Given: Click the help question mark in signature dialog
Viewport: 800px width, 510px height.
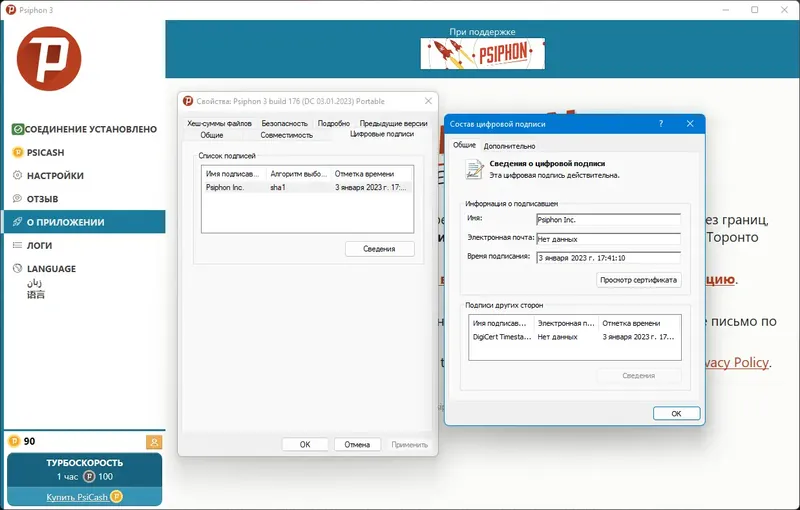Looking at the screenshot, I should [x=661, y=124].
